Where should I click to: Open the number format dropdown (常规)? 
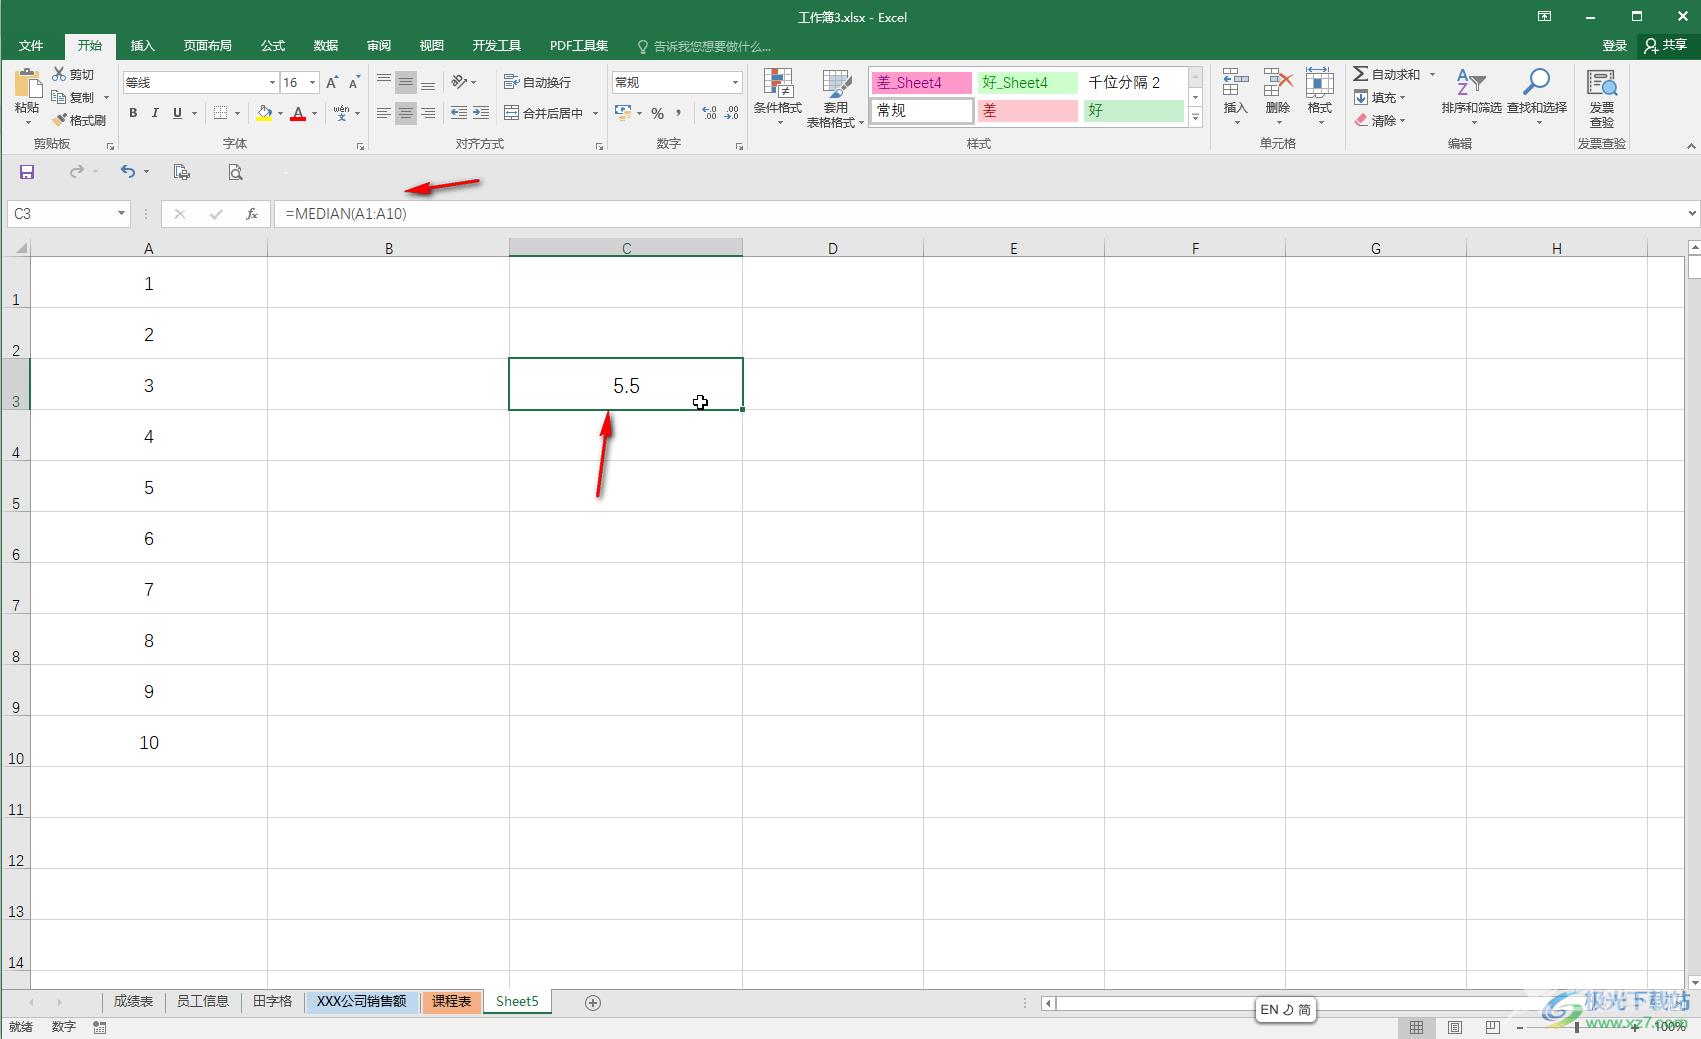click(x=735, y=82)
